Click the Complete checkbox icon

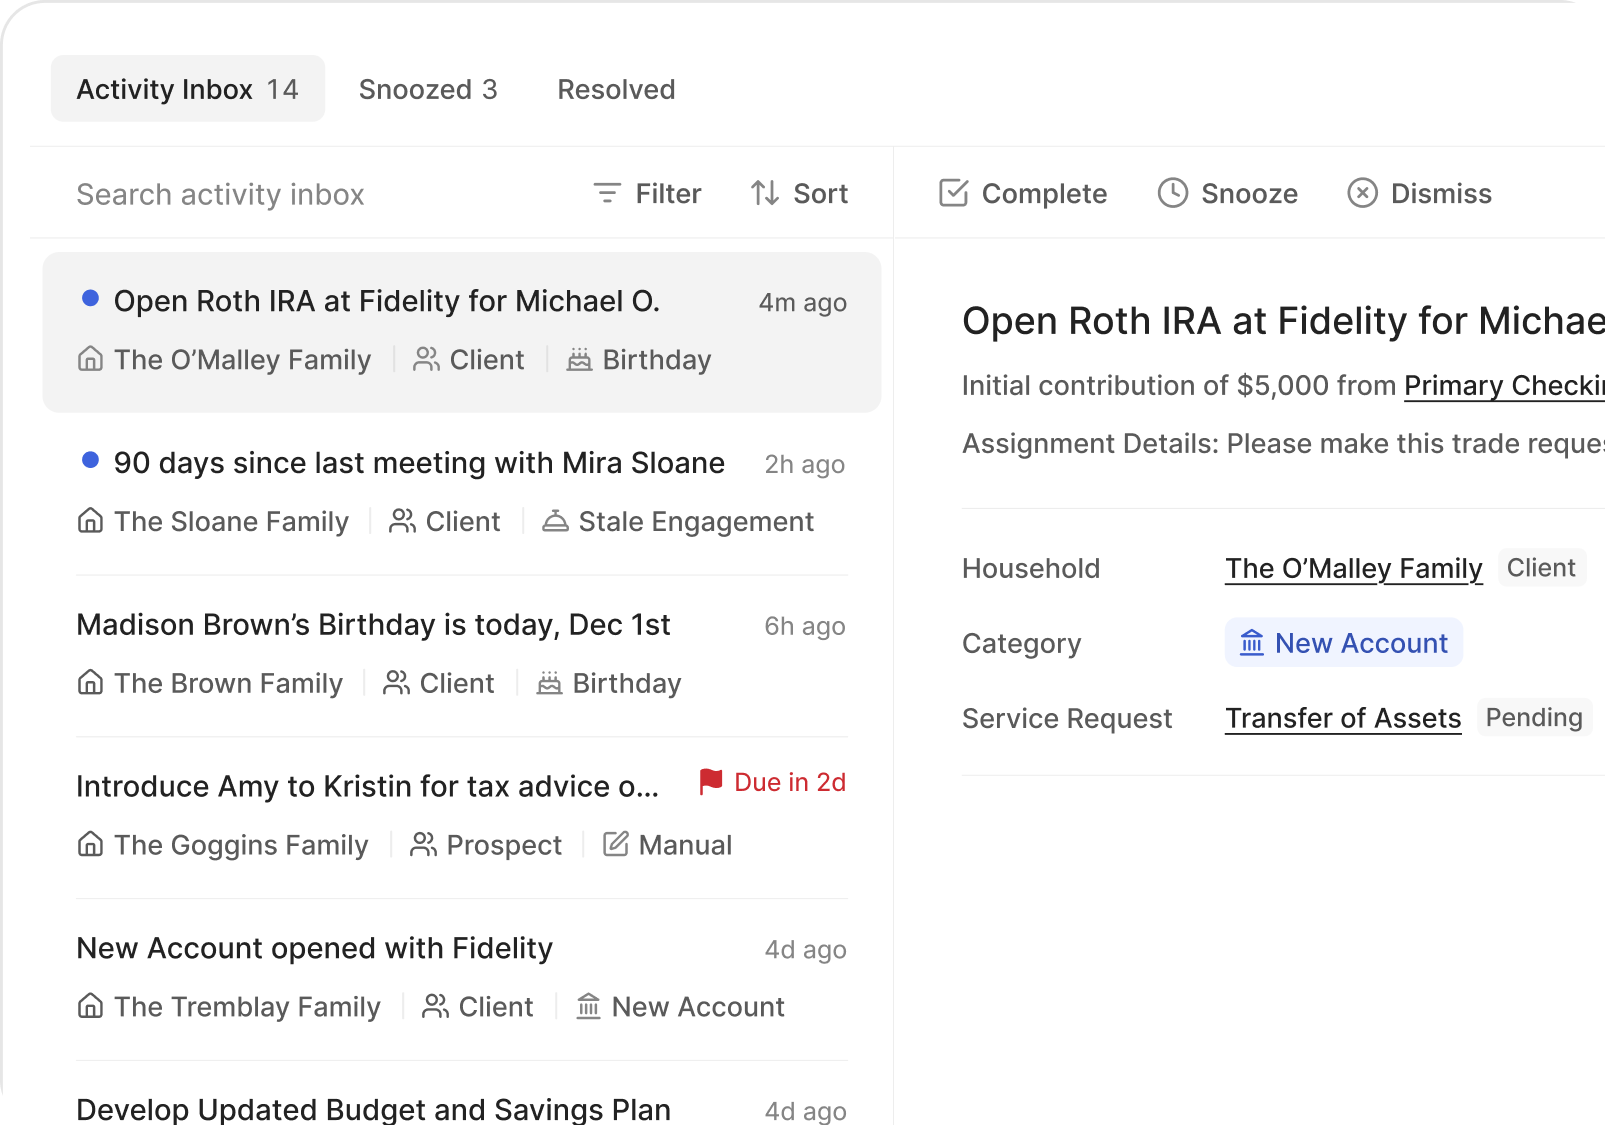pos(954,192)
